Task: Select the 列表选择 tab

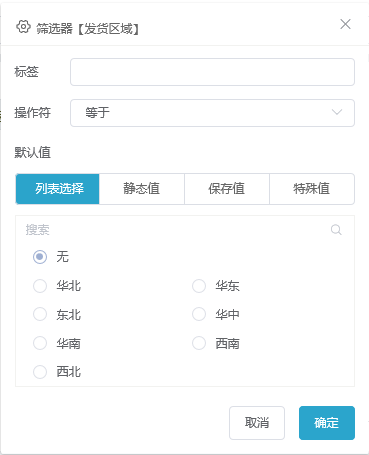Action: [57, 189]
